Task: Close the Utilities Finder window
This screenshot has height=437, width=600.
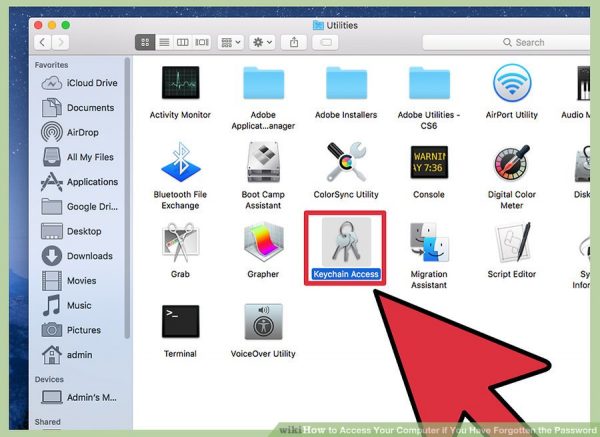Action: pos(38,25)
